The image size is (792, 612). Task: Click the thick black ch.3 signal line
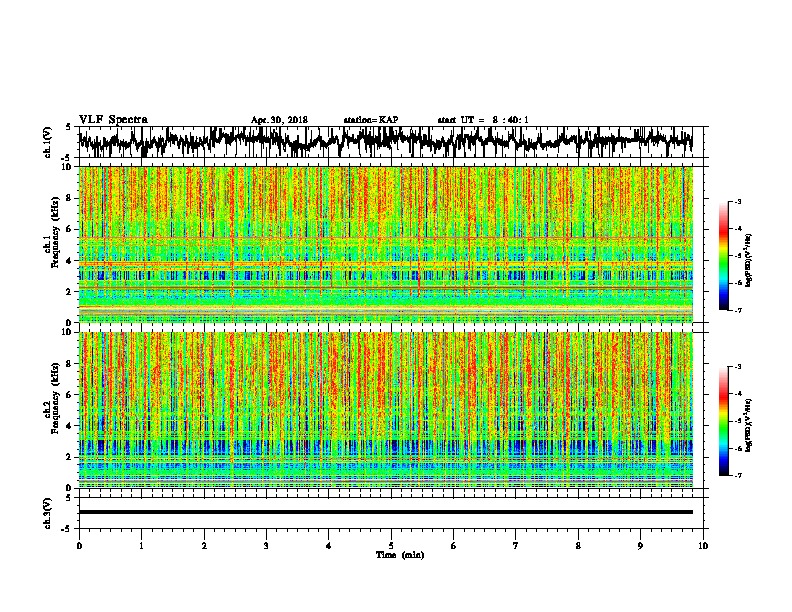385,512
